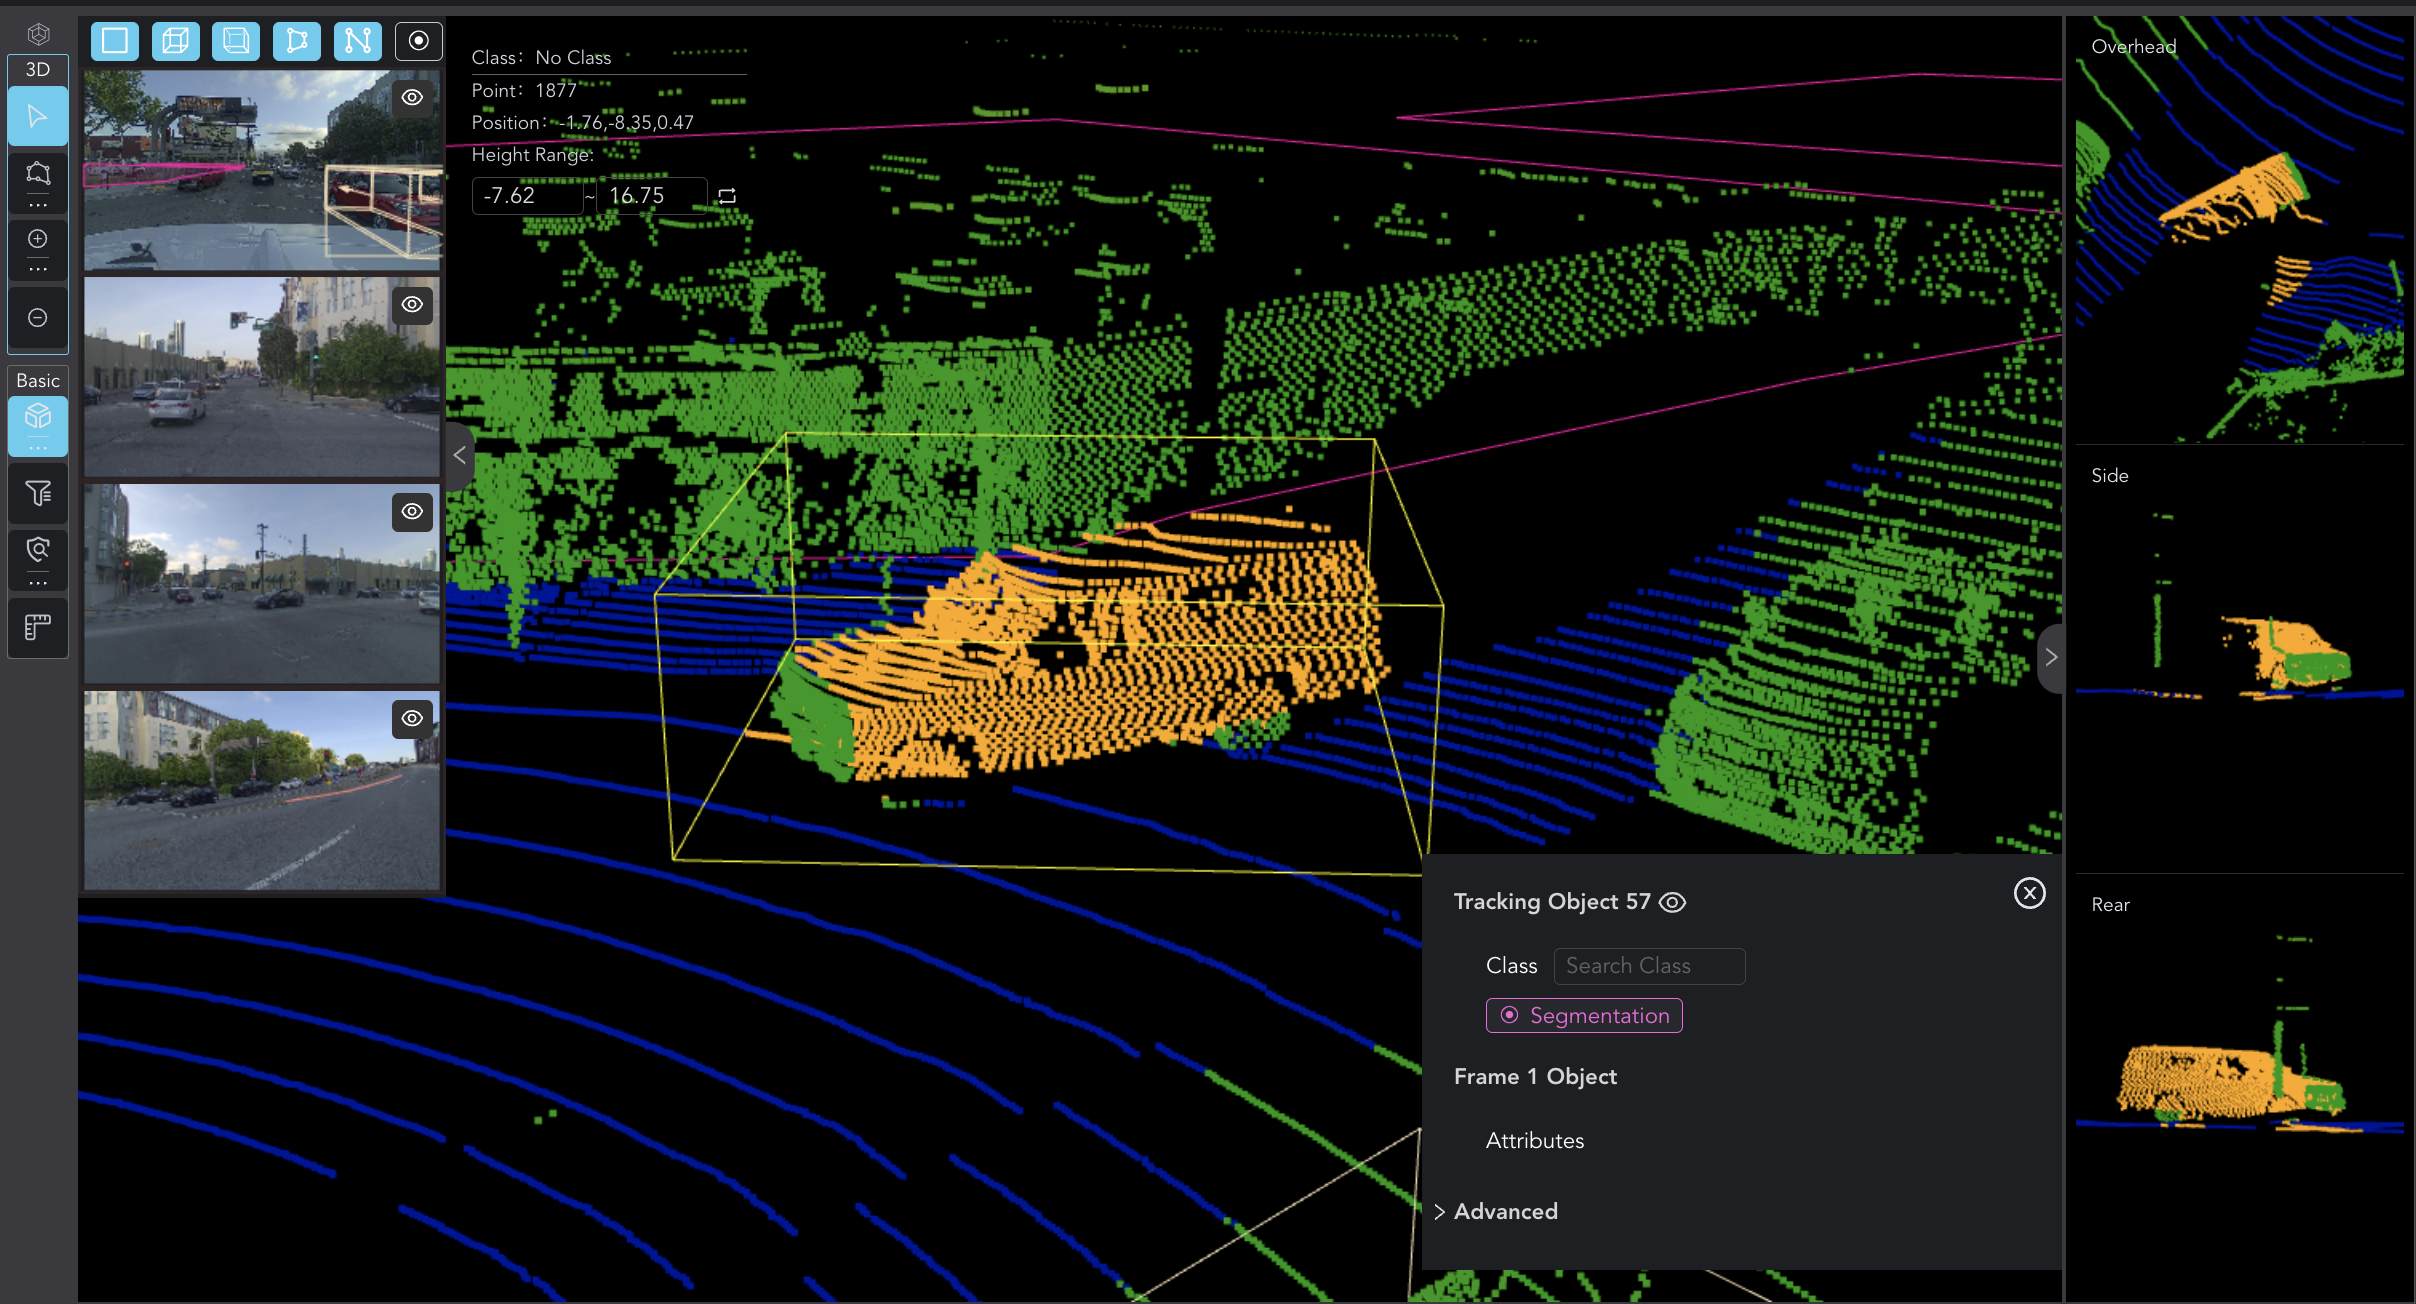2416x1304 pixels.
Task: Choose the lasso polygon selection tool
Action: click(38, 174)
